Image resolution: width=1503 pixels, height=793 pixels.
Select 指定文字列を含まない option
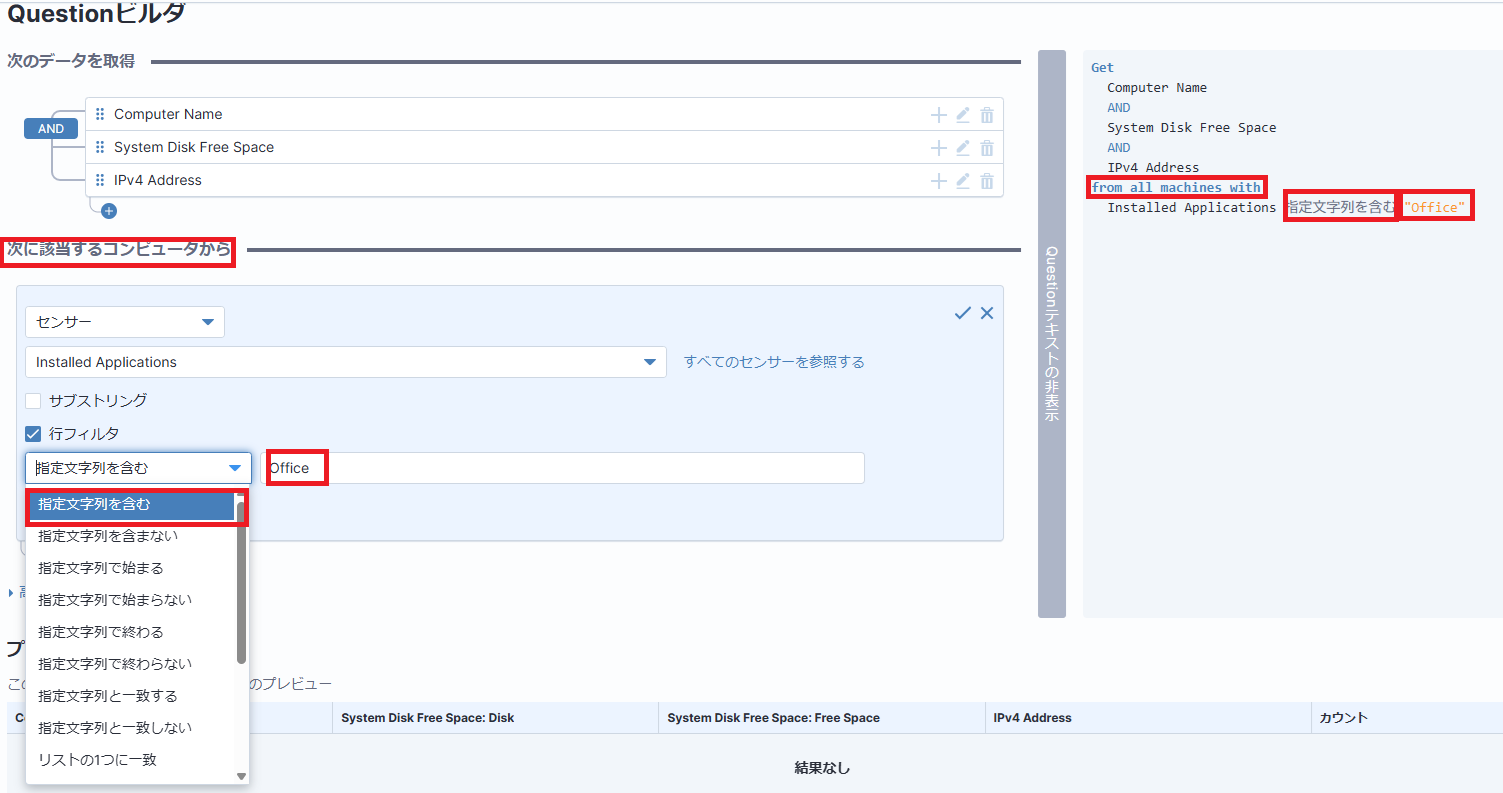click(x=131, y=536)
